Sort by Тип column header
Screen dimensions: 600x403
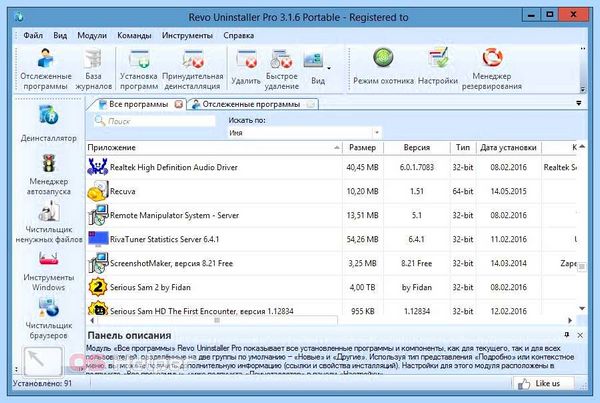click(463, 147)
